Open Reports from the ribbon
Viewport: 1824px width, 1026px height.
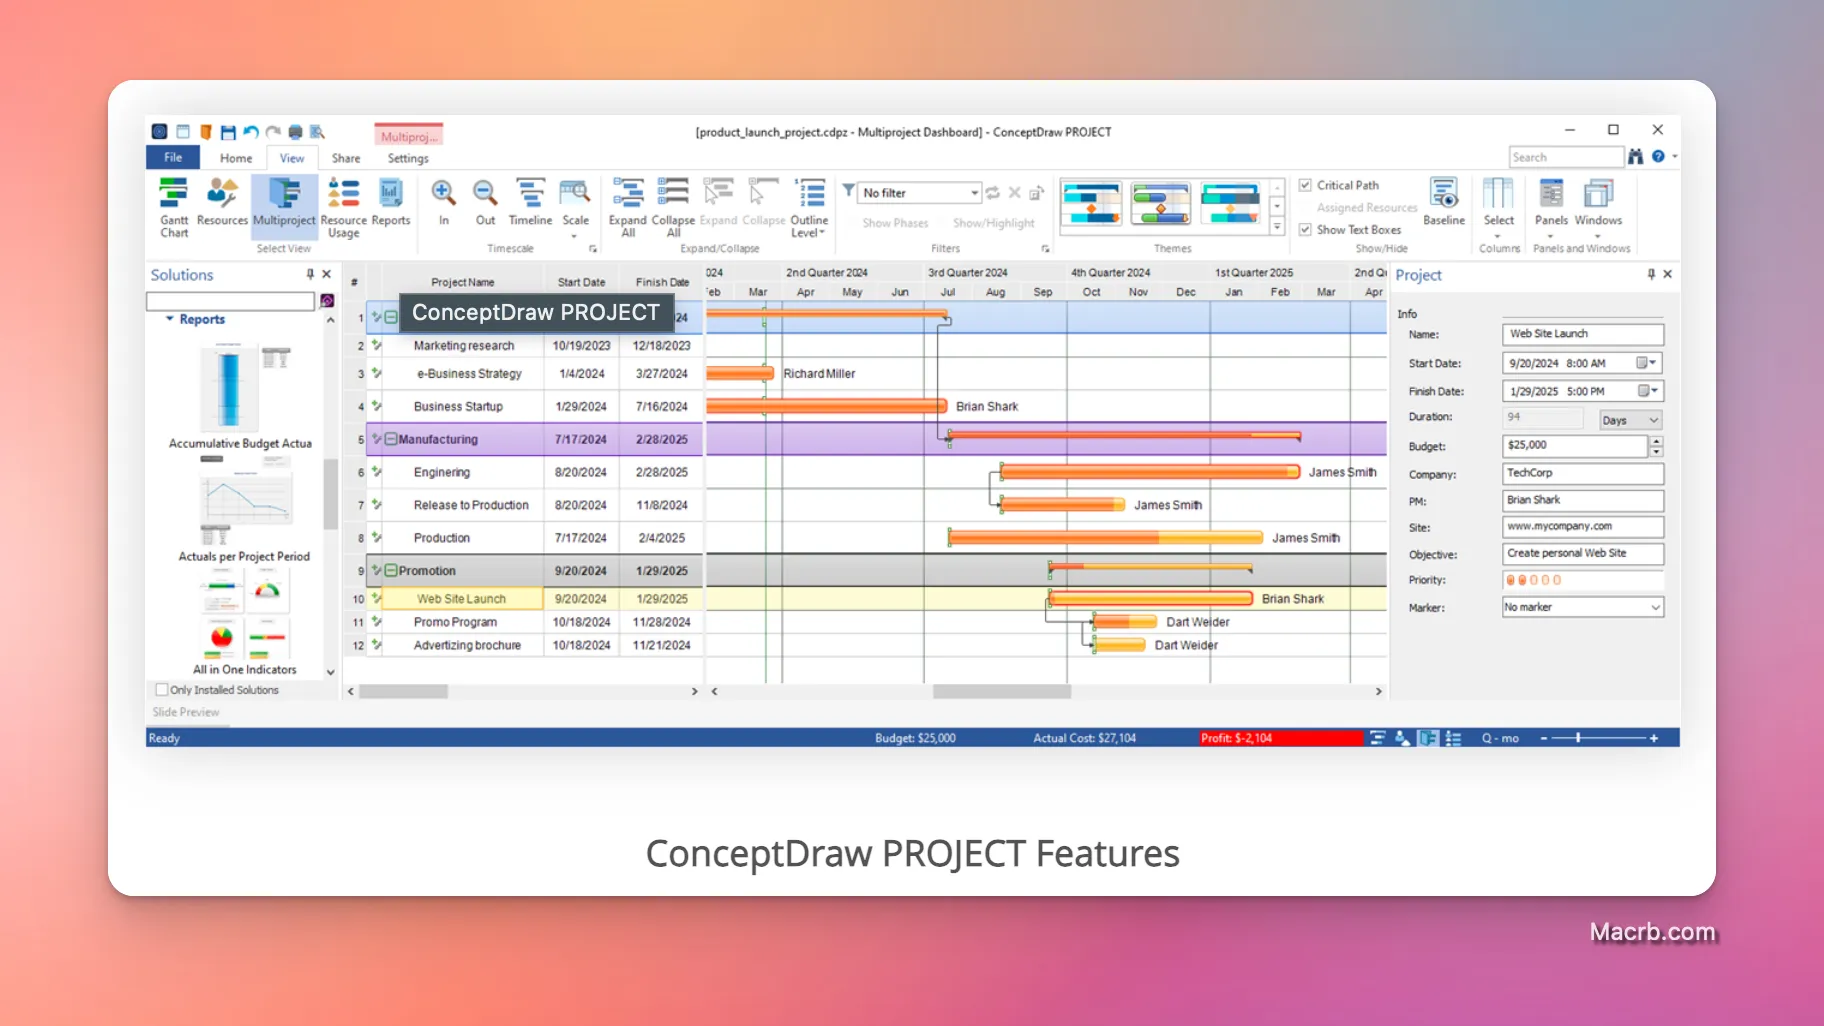click(390, 203)
